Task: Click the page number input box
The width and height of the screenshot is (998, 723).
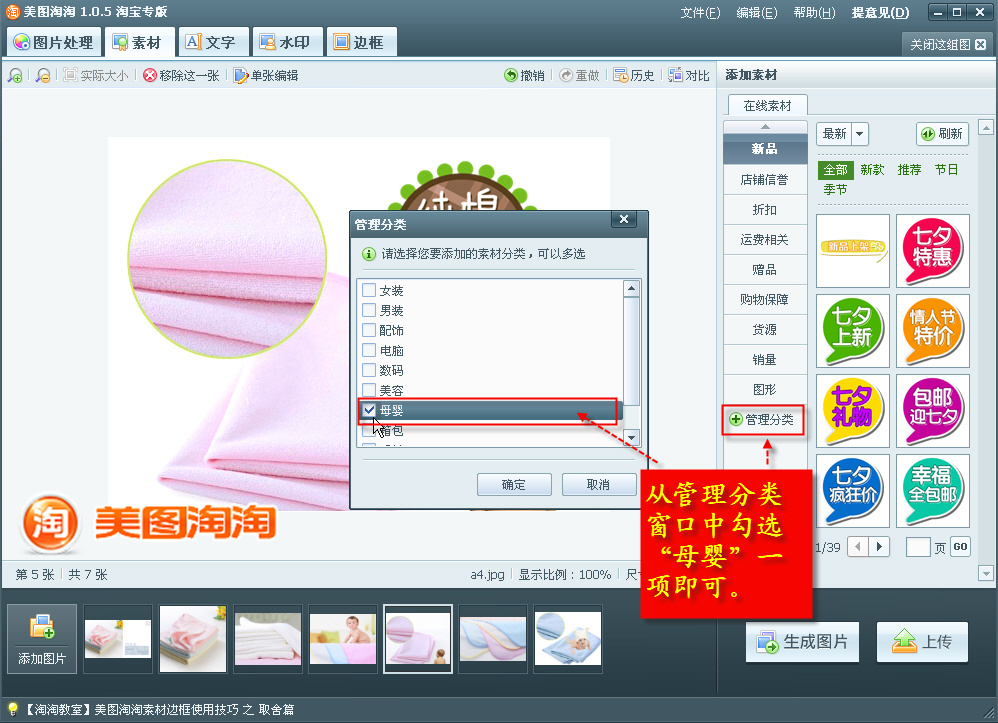Action: 918,547
